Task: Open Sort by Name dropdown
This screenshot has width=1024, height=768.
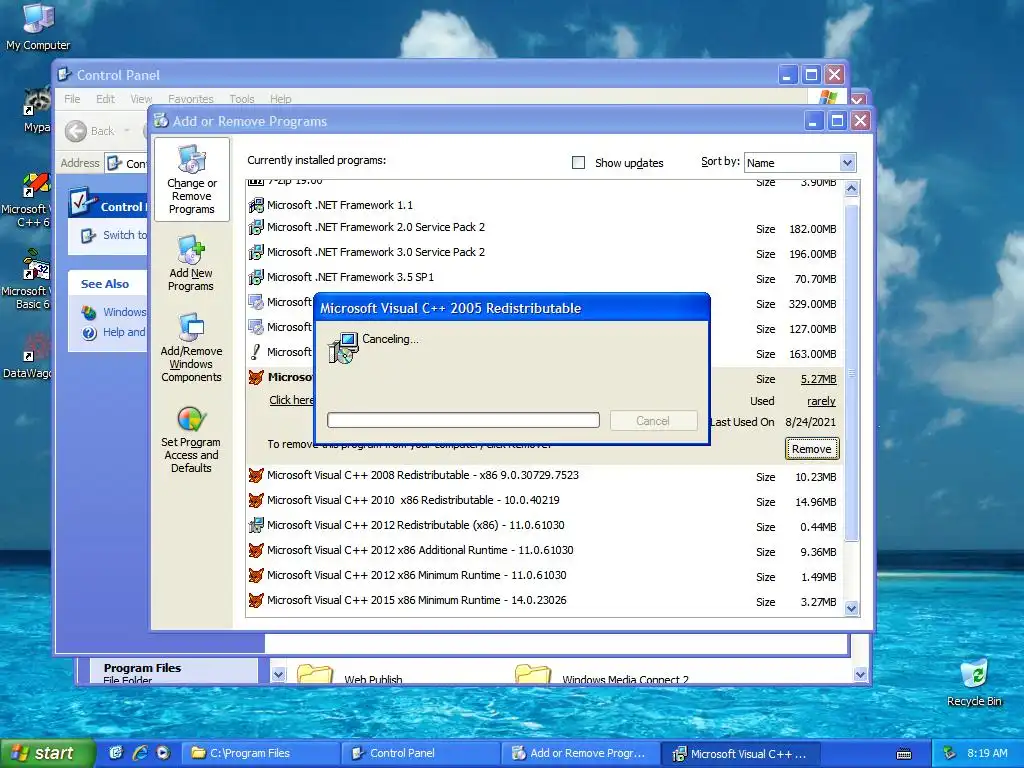Action: point(847,163)
